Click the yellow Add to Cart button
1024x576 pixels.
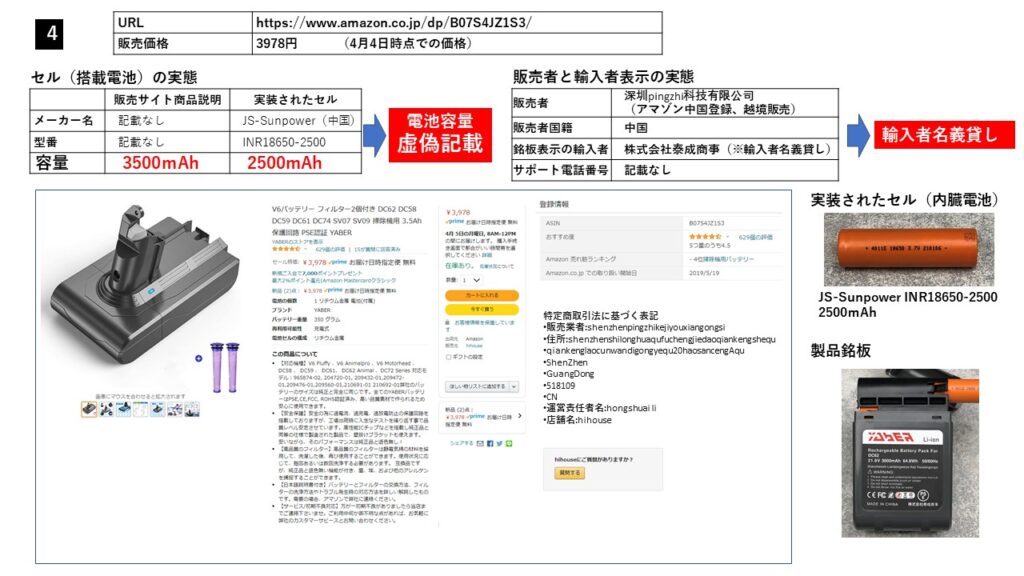481,296
